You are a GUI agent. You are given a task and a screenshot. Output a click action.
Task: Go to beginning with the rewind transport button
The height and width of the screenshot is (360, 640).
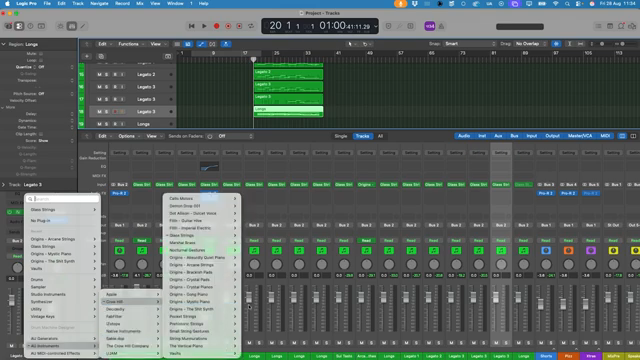[x=191, y=26]
